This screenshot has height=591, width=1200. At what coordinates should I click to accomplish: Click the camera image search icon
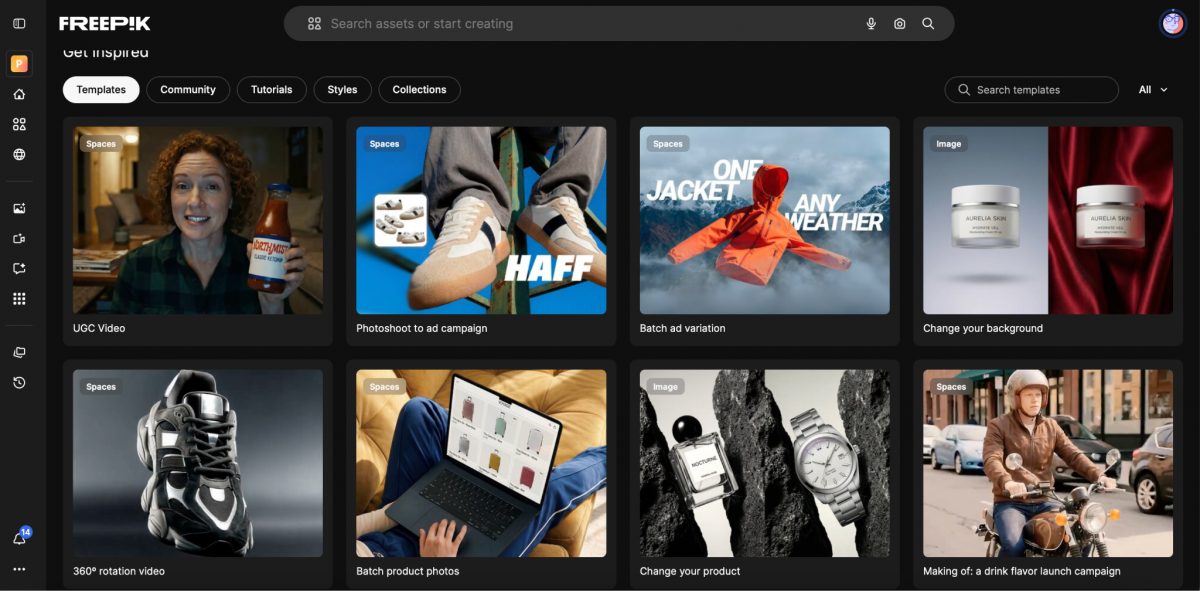coord(899,24)
